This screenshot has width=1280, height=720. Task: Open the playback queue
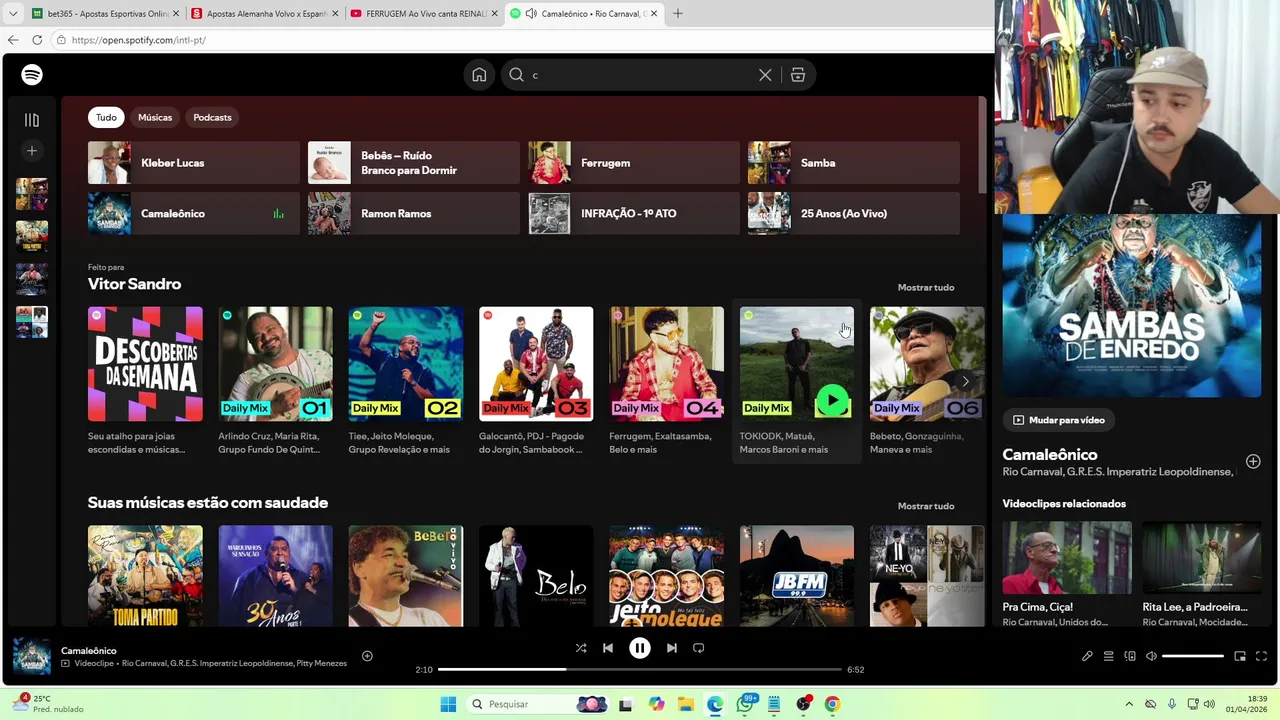click(1108, 656)
